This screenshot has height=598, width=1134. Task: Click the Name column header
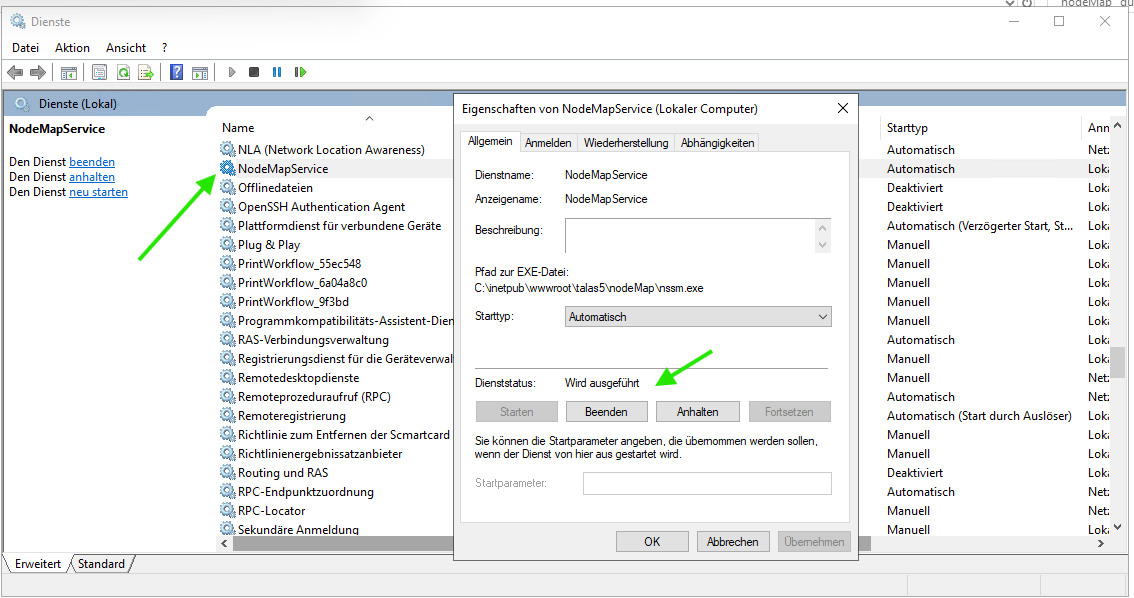pyautogui.click(x=239, y=128)
